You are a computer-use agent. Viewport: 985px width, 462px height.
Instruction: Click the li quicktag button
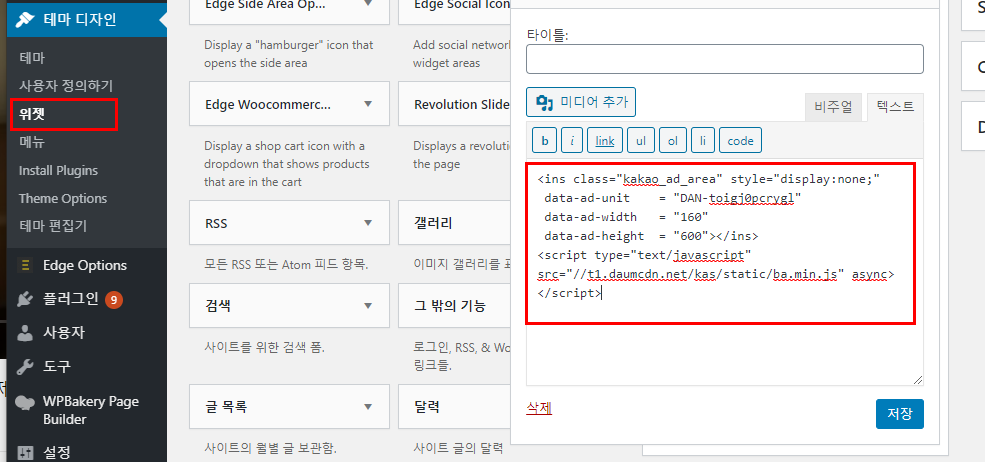(703, 141)
